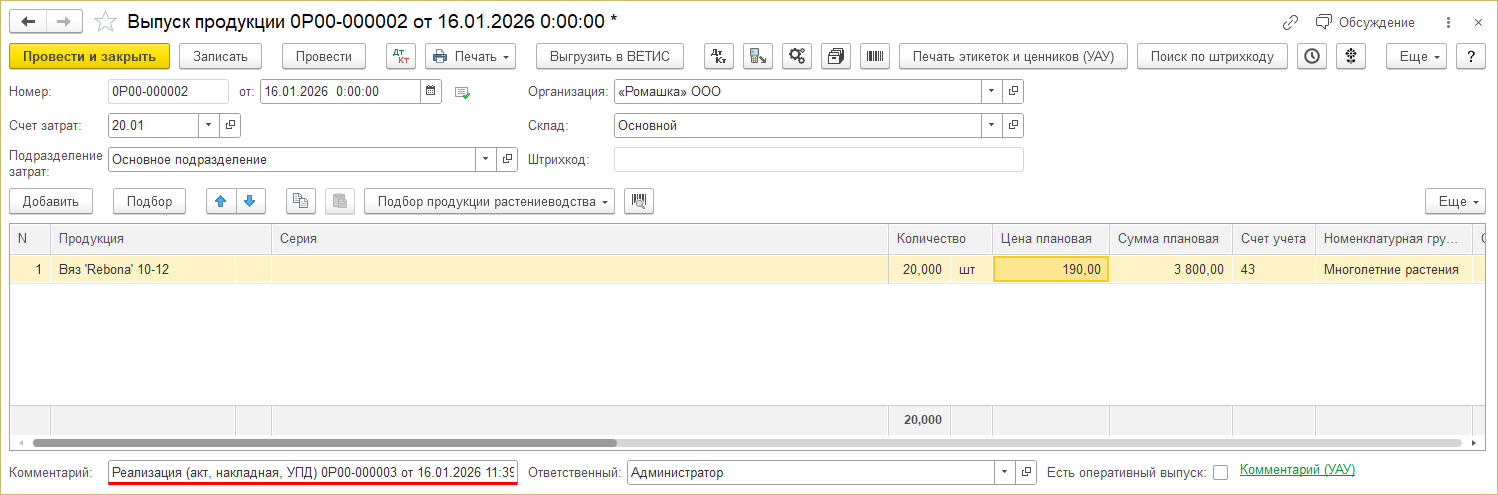Click the Штрихкод input field
This screenshot has width=1498, height=495.
tap(819, 160)
